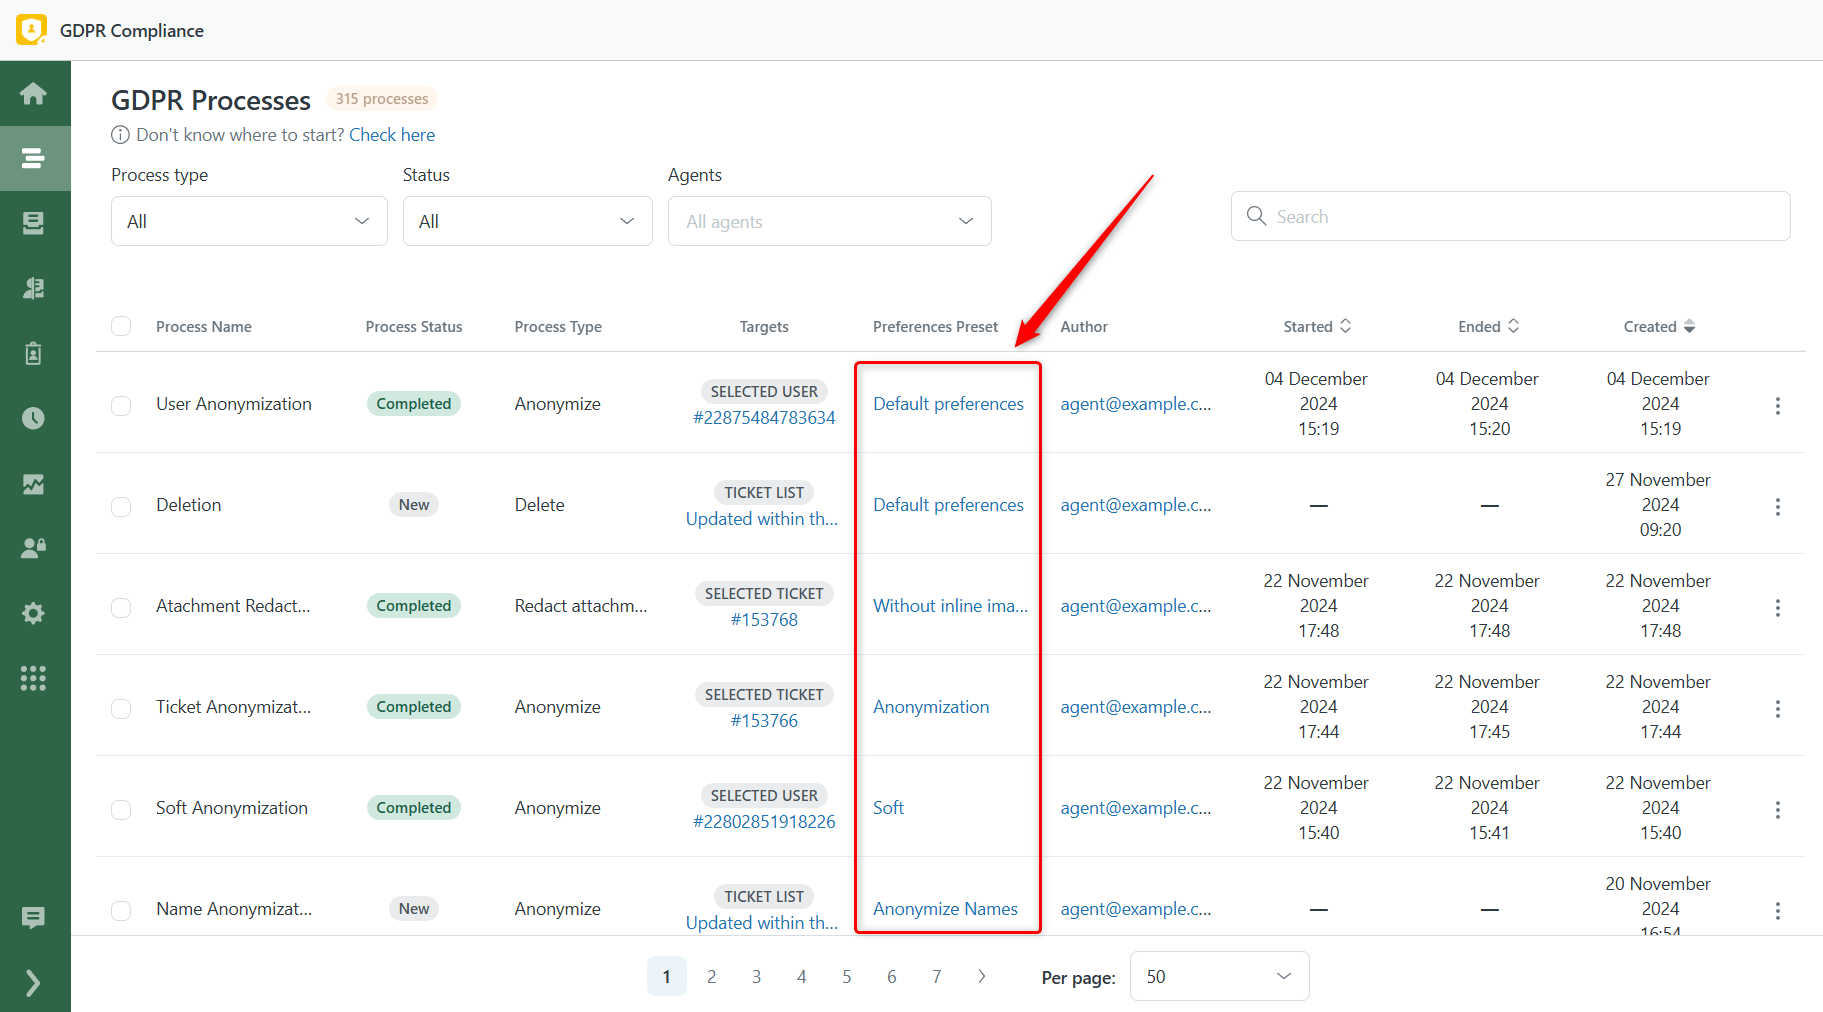
Task: Click Completed status in User Anonymization row
Action: (414, 404)
